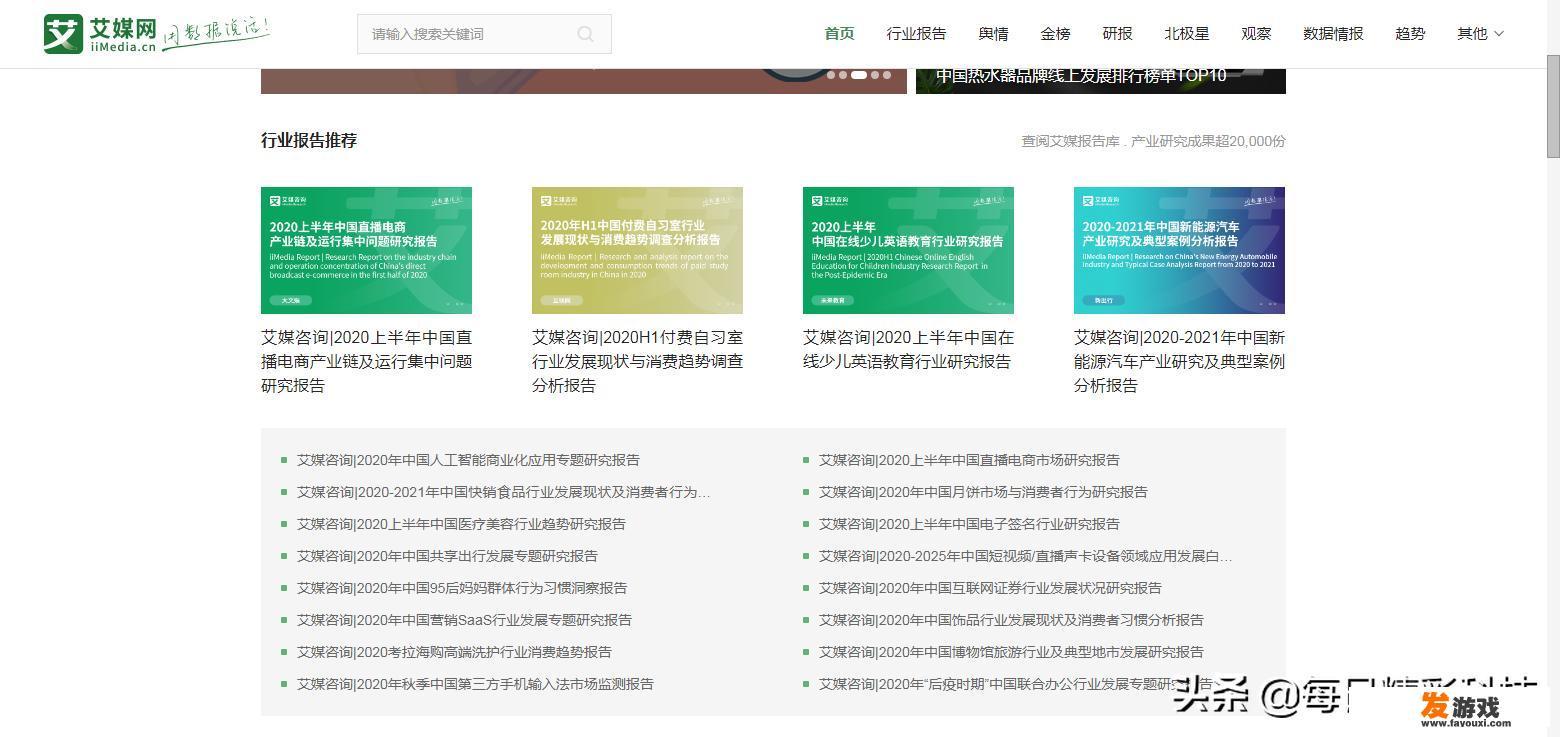This screenshot has height=737, width=1560.
Task: Open title link 2020上半年中国直播电商产业链及运行集中问题研究报告
Action: click(366, 361)
